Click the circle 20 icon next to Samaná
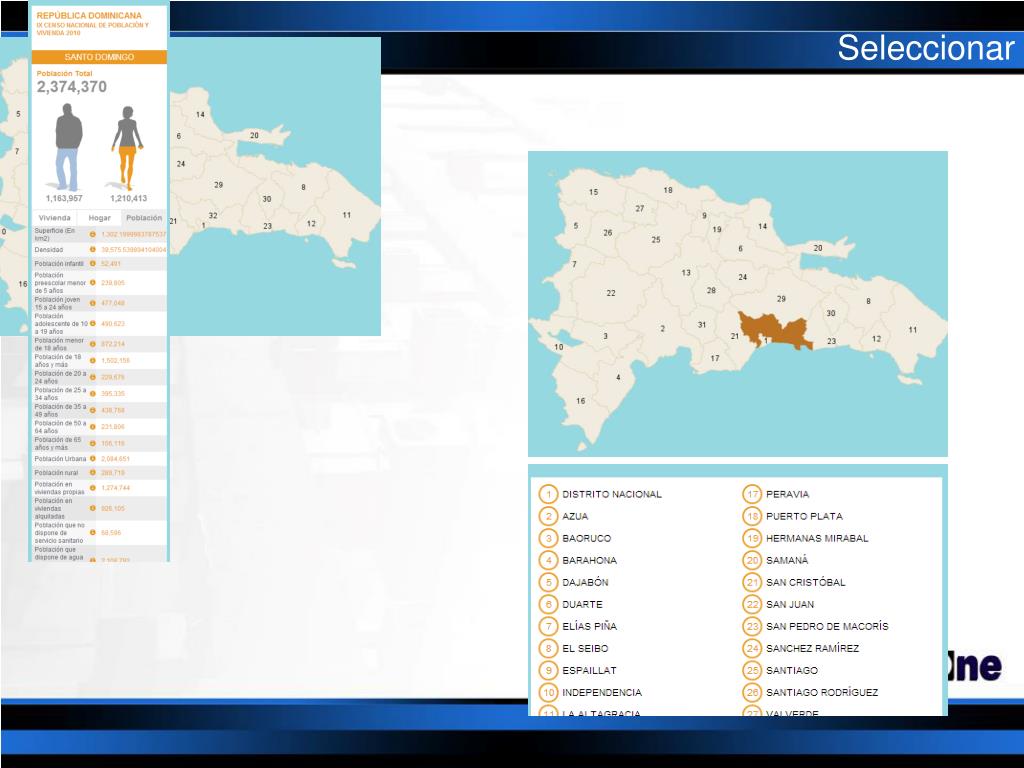 point(752,560)
